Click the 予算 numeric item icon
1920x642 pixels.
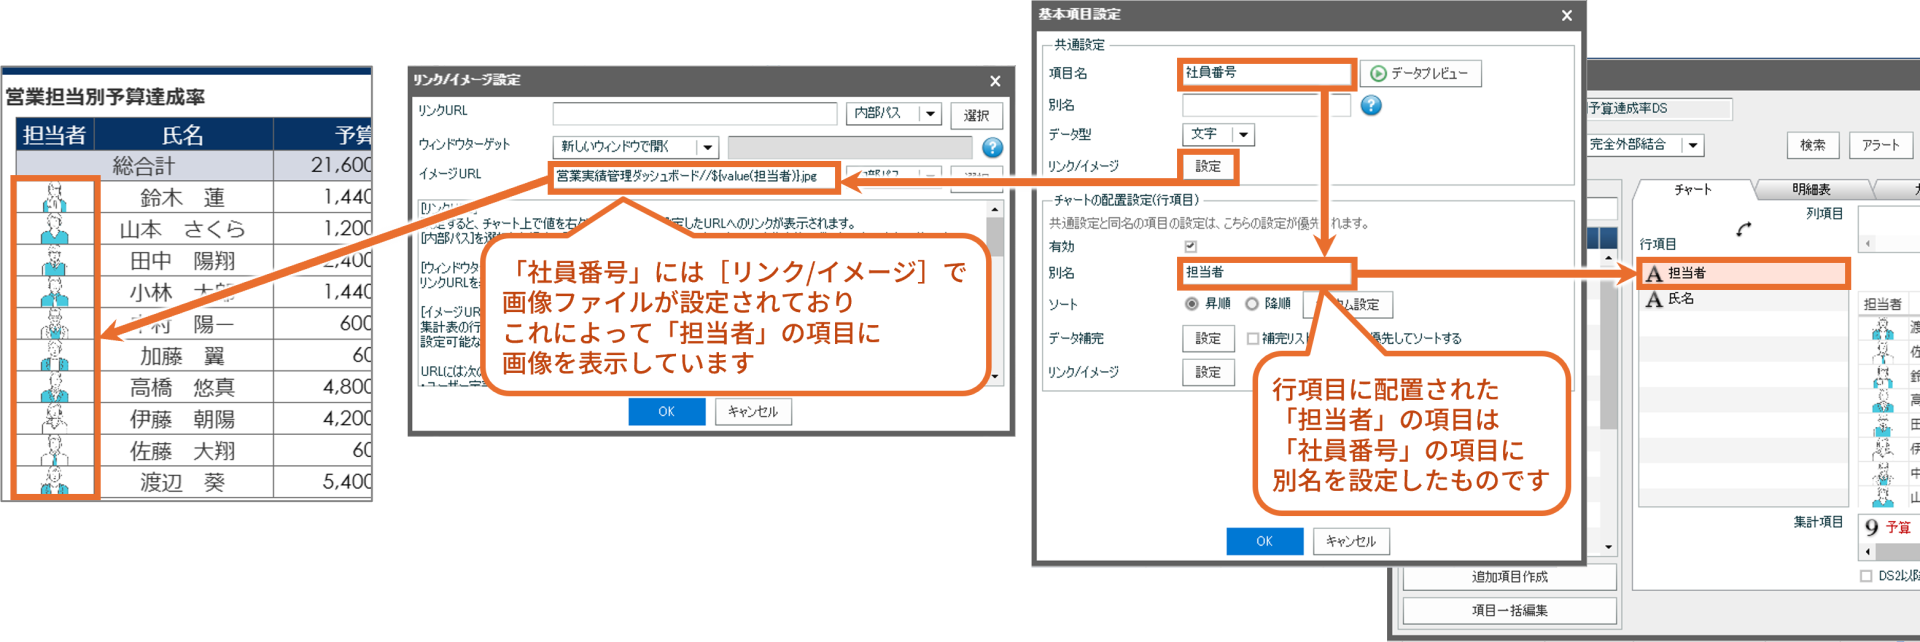tap(1871, 527)
